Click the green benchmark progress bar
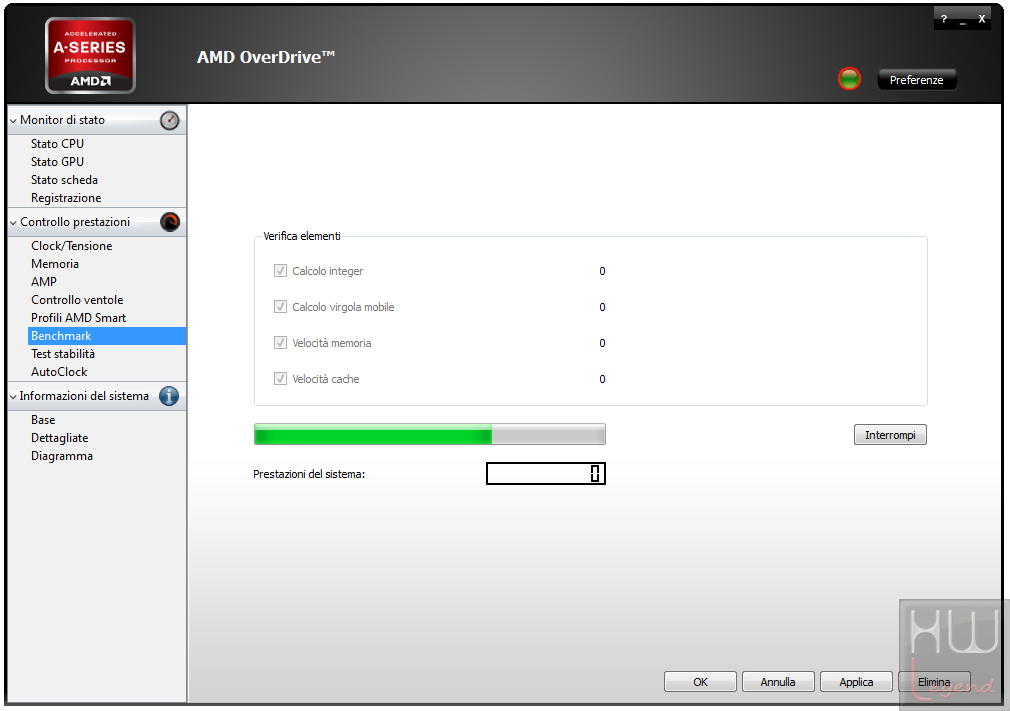 (x=430, y=435)
